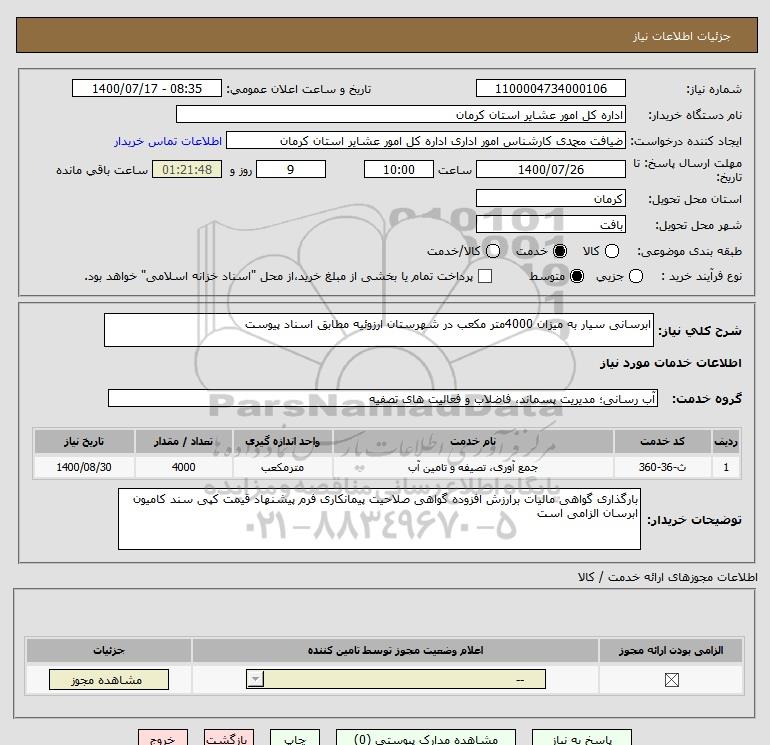
Task: Click the چاپ print button
Action: click(295, 738)
